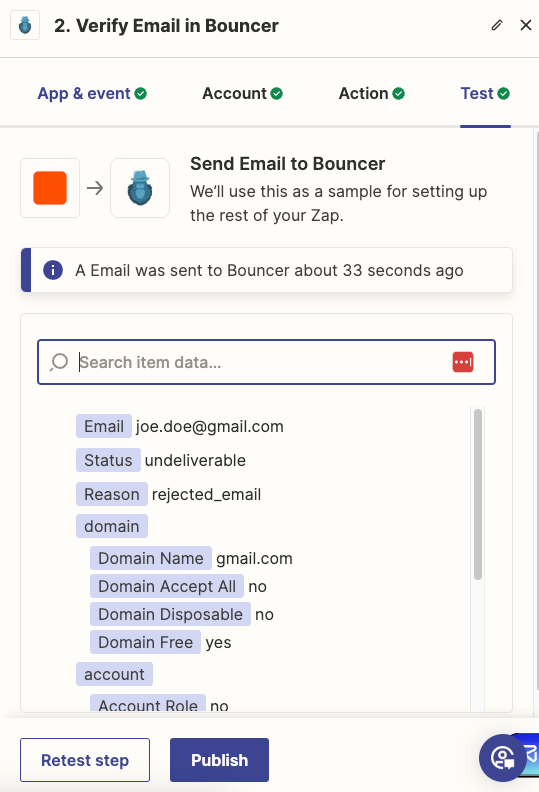The height and width of the screenshot is (792, 539).
Task: Focus the Search item data field
Action: pyautogui.click(x=266, y=362)
